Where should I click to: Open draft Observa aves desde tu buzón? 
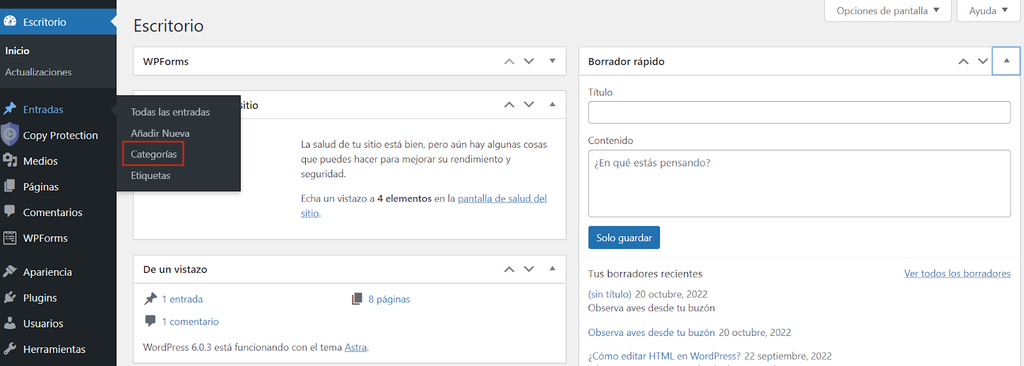pyautogui.click(x=652, y=332)
